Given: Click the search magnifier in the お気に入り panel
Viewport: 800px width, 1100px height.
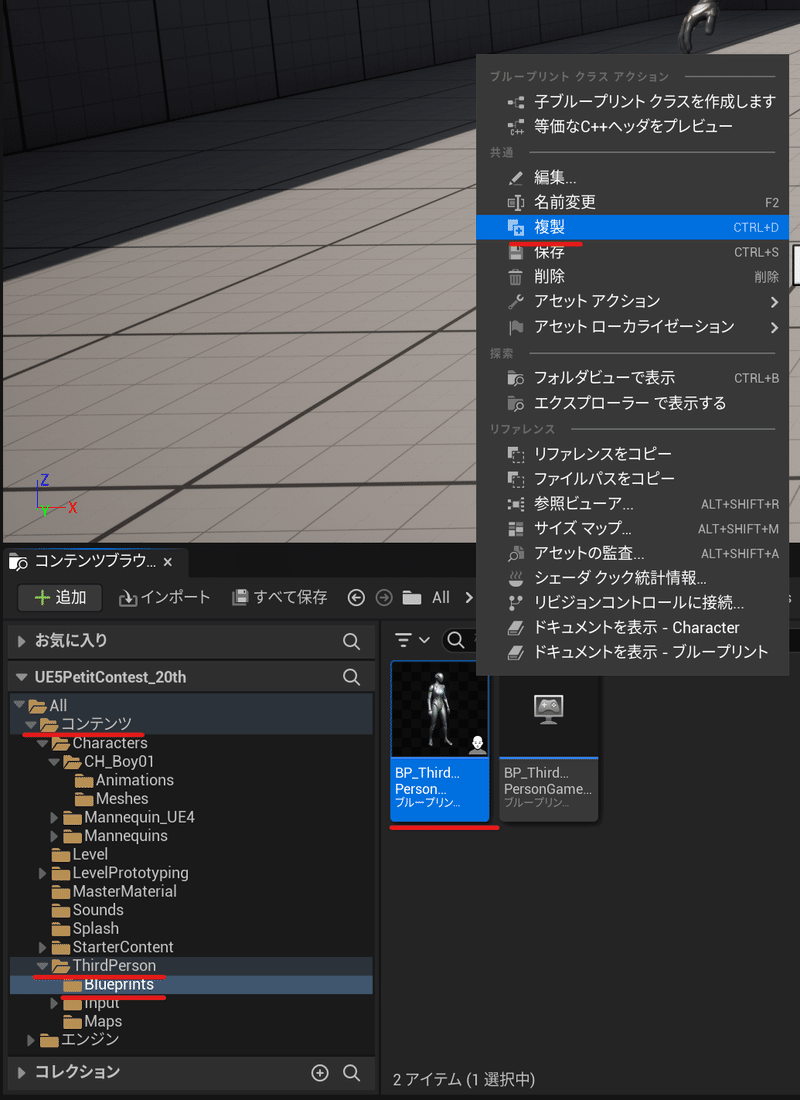Looking at the screenshot, I should pyautogui.click(x=350, y=641).
